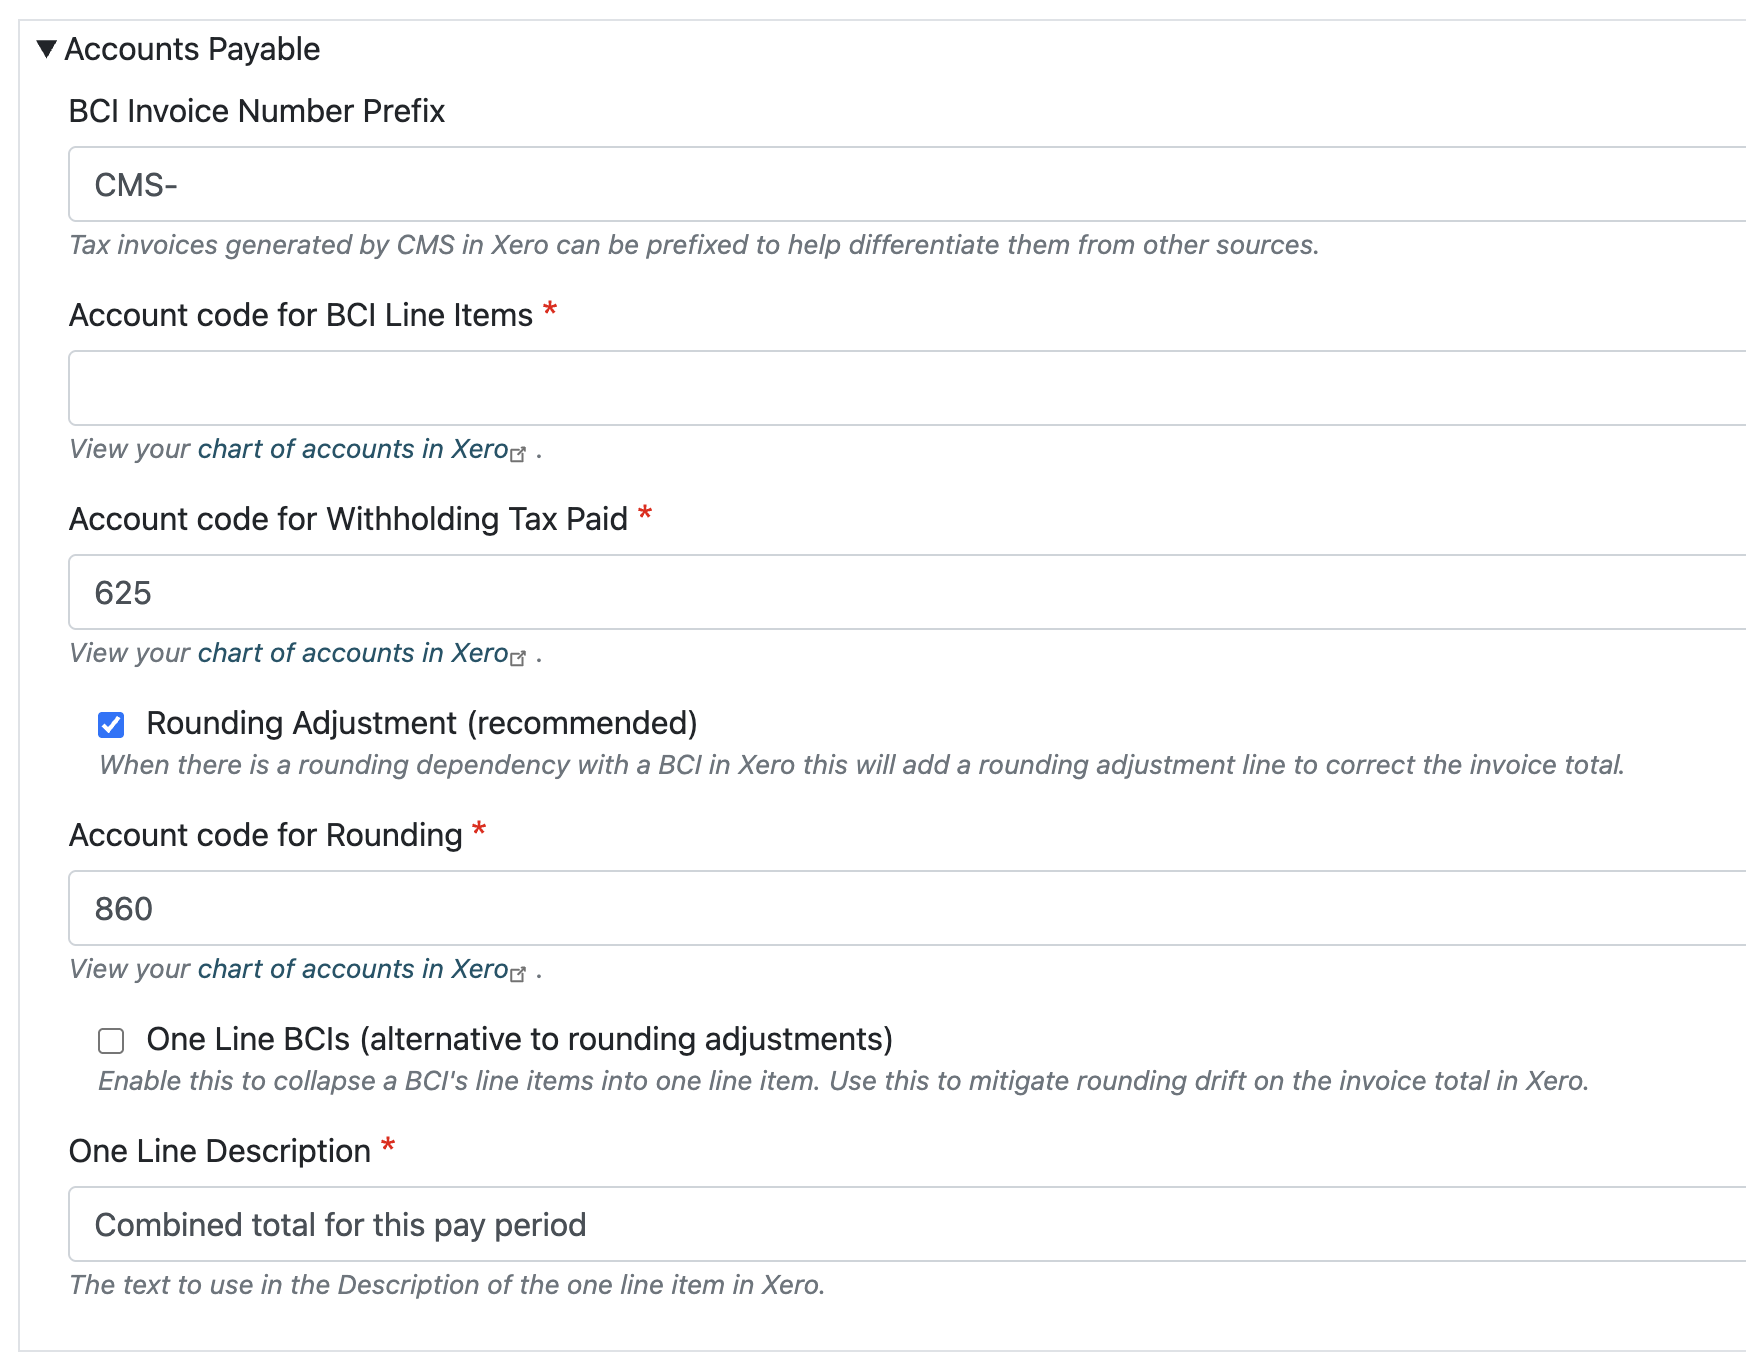Click the Accounts Payable section header
The width and height of the screenshot is (1746, 1372).
pyautogui.click(x=193, y=48)
